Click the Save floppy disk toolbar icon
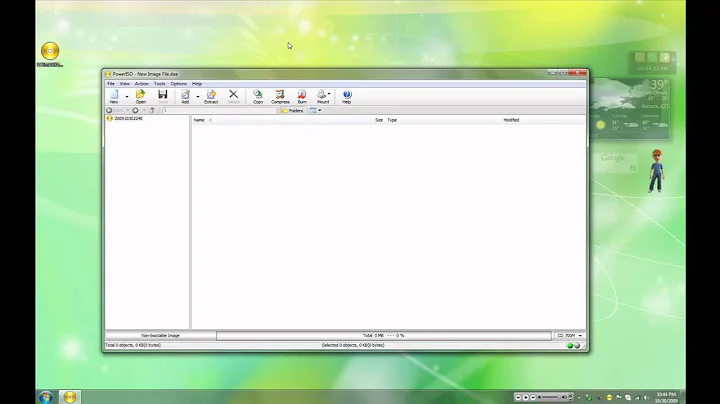 pyautogui.click(x=163, y=96)
